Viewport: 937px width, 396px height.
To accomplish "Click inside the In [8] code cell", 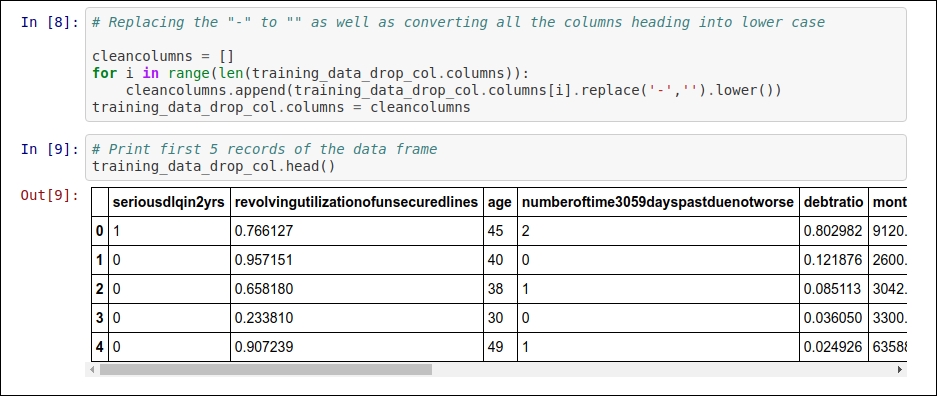I will pos(496,65).
